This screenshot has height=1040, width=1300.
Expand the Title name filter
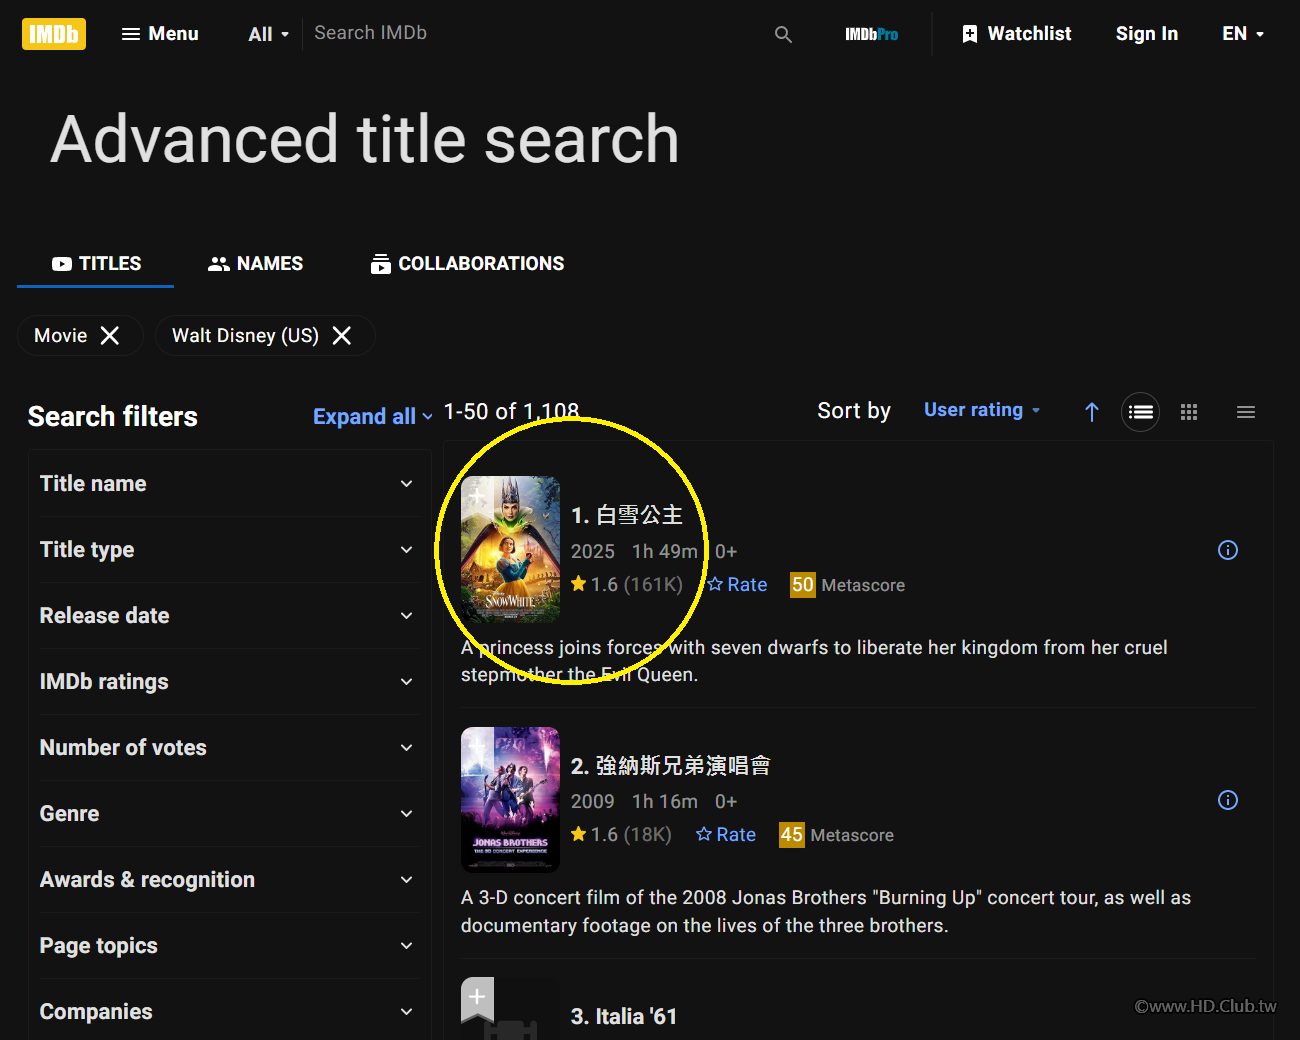[x=228, y=484]
